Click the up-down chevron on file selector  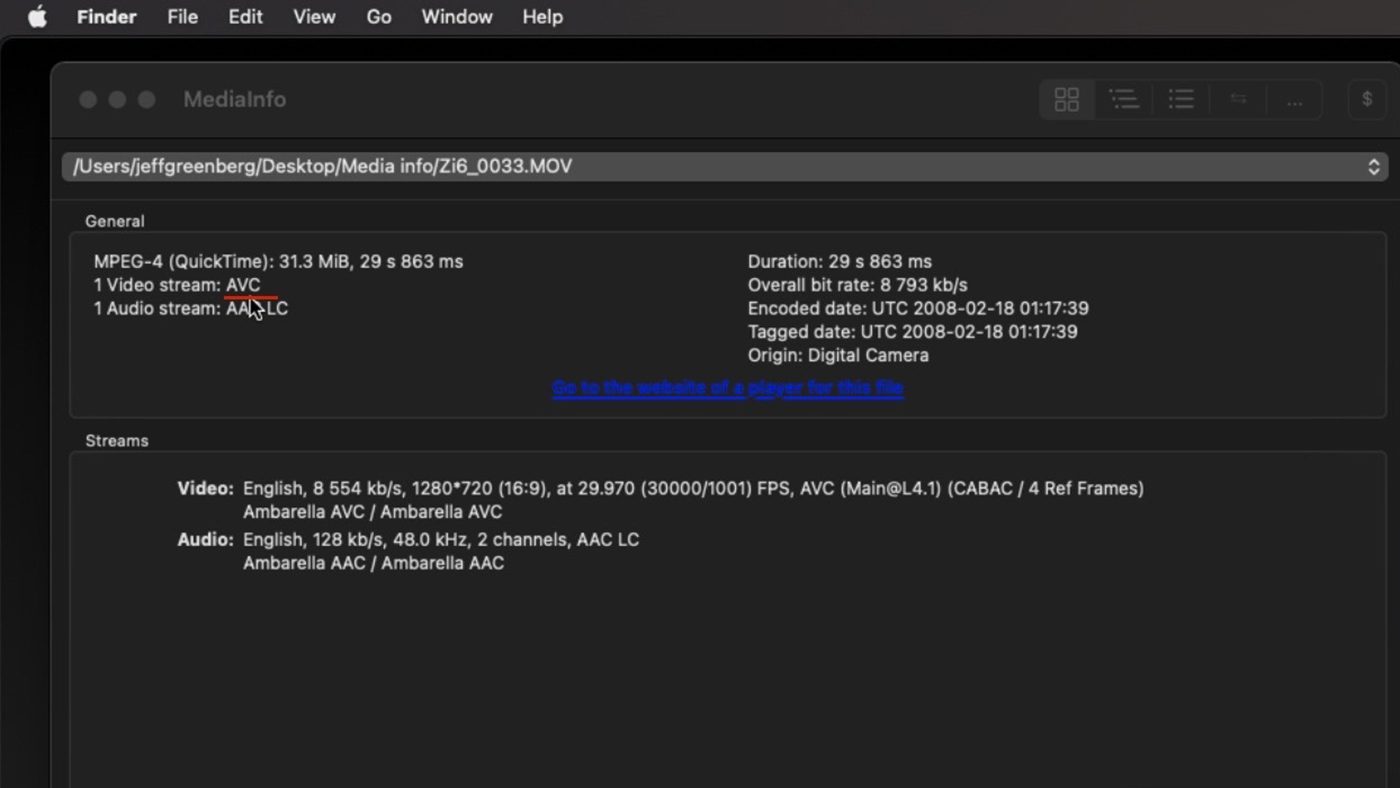tap(1373, 166)
